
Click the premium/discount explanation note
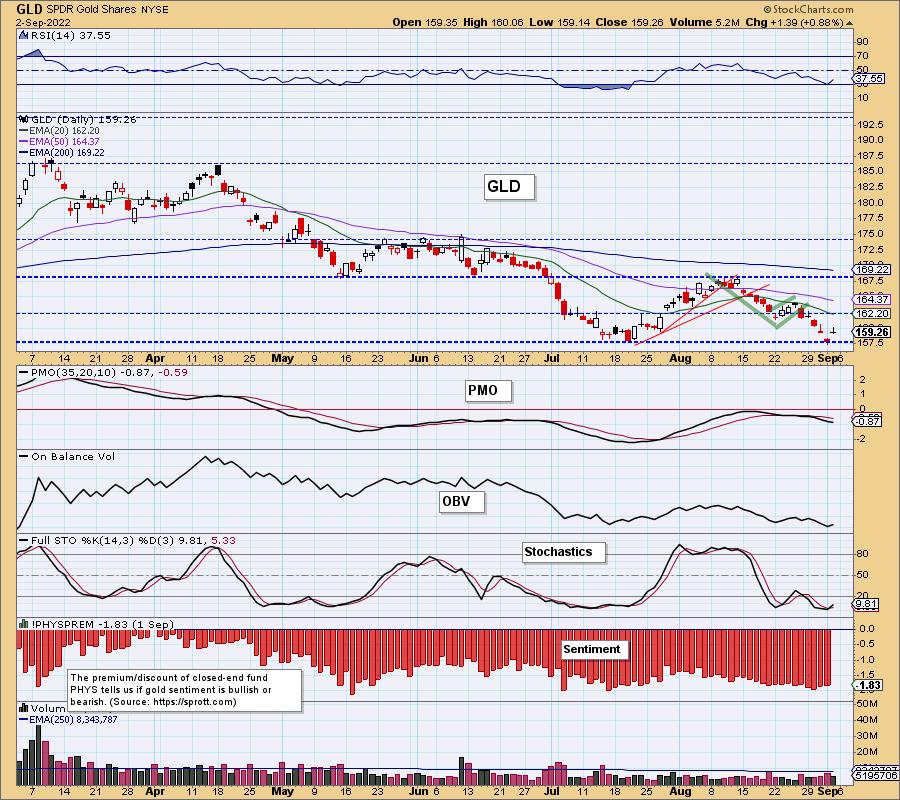tap(185, 690)
